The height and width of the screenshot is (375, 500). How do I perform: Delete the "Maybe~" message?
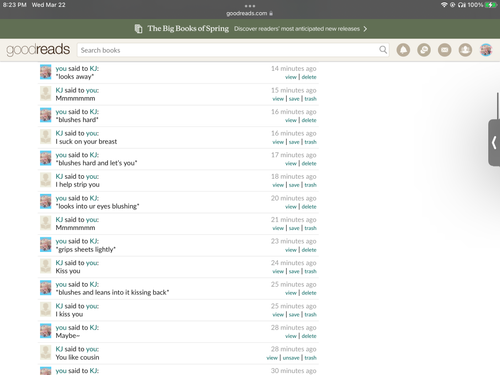pos(309,336)
